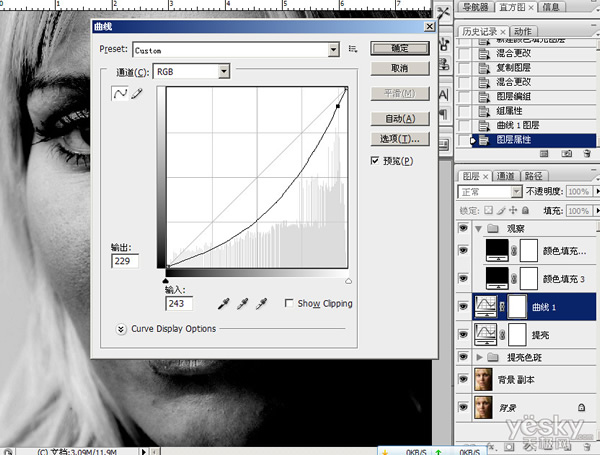Hide the 背景 副本 layer eye
The width and height of the screenshot is (600, 455).
pos(463,379)
